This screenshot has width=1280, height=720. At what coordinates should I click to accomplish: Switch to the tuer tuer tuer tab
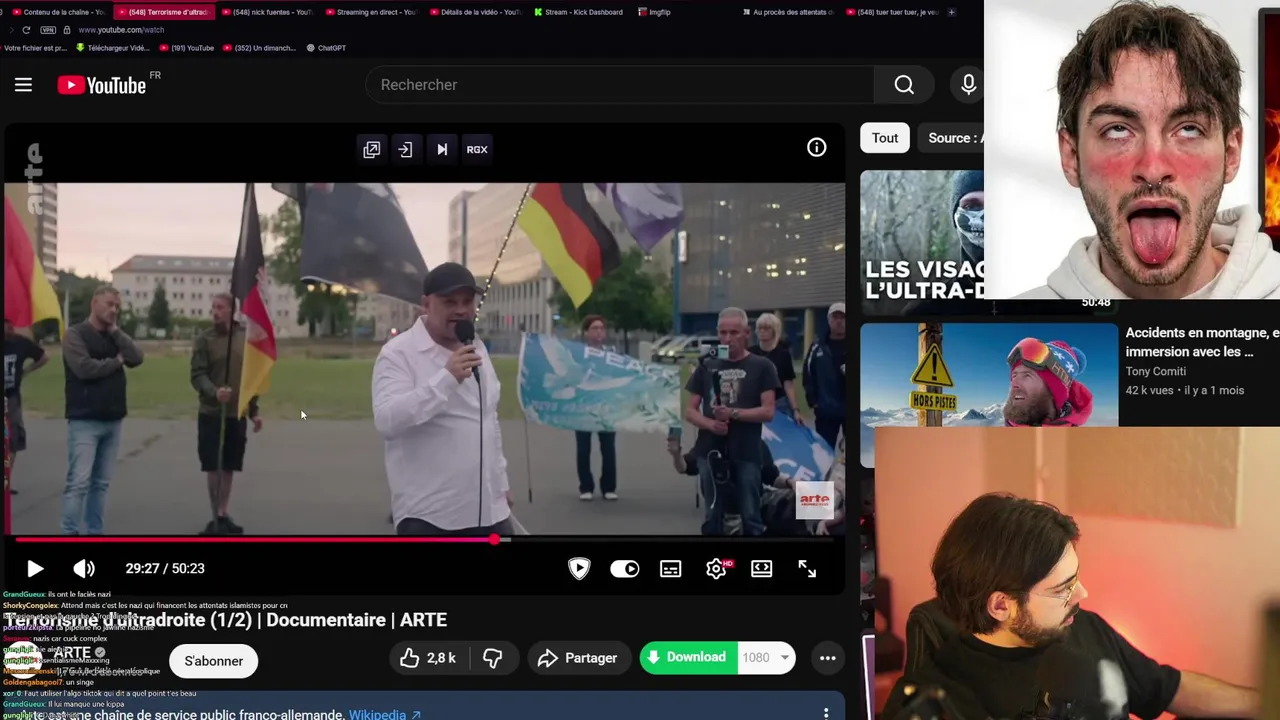(x=892, y=12)
